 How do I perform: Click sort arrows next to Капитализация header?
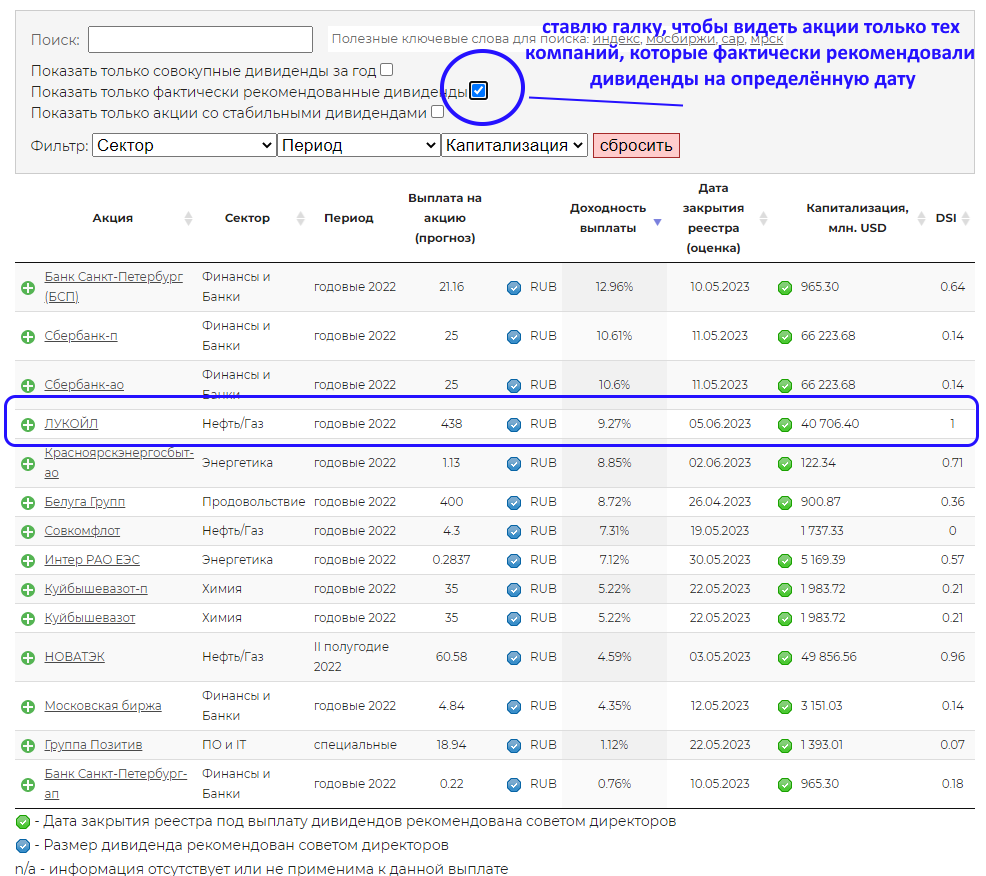pos(921,218)
